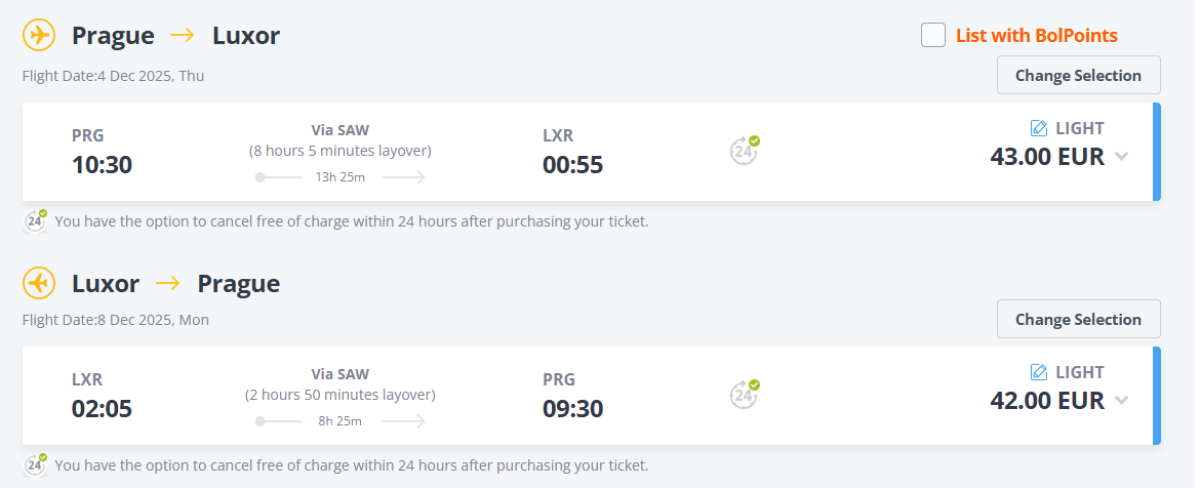
Task: Click the 24-hour cancel icon in outbound flight card
Action: [x=744, y=151]
